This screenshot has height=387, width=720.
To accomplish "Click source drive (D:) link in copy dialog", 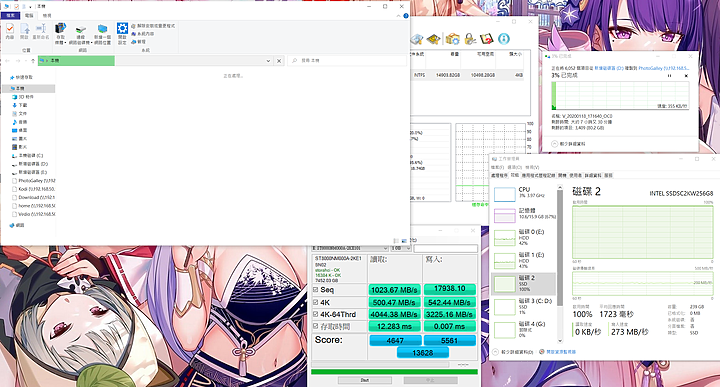I will [x=609, y=68].
